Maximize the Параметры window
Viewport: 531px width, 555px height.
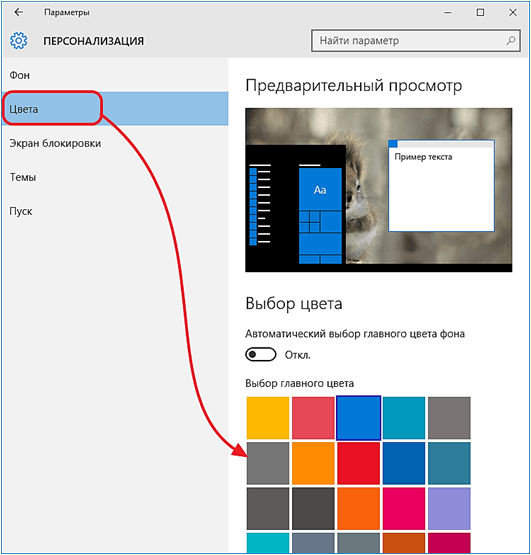click(x=480, y=12)
